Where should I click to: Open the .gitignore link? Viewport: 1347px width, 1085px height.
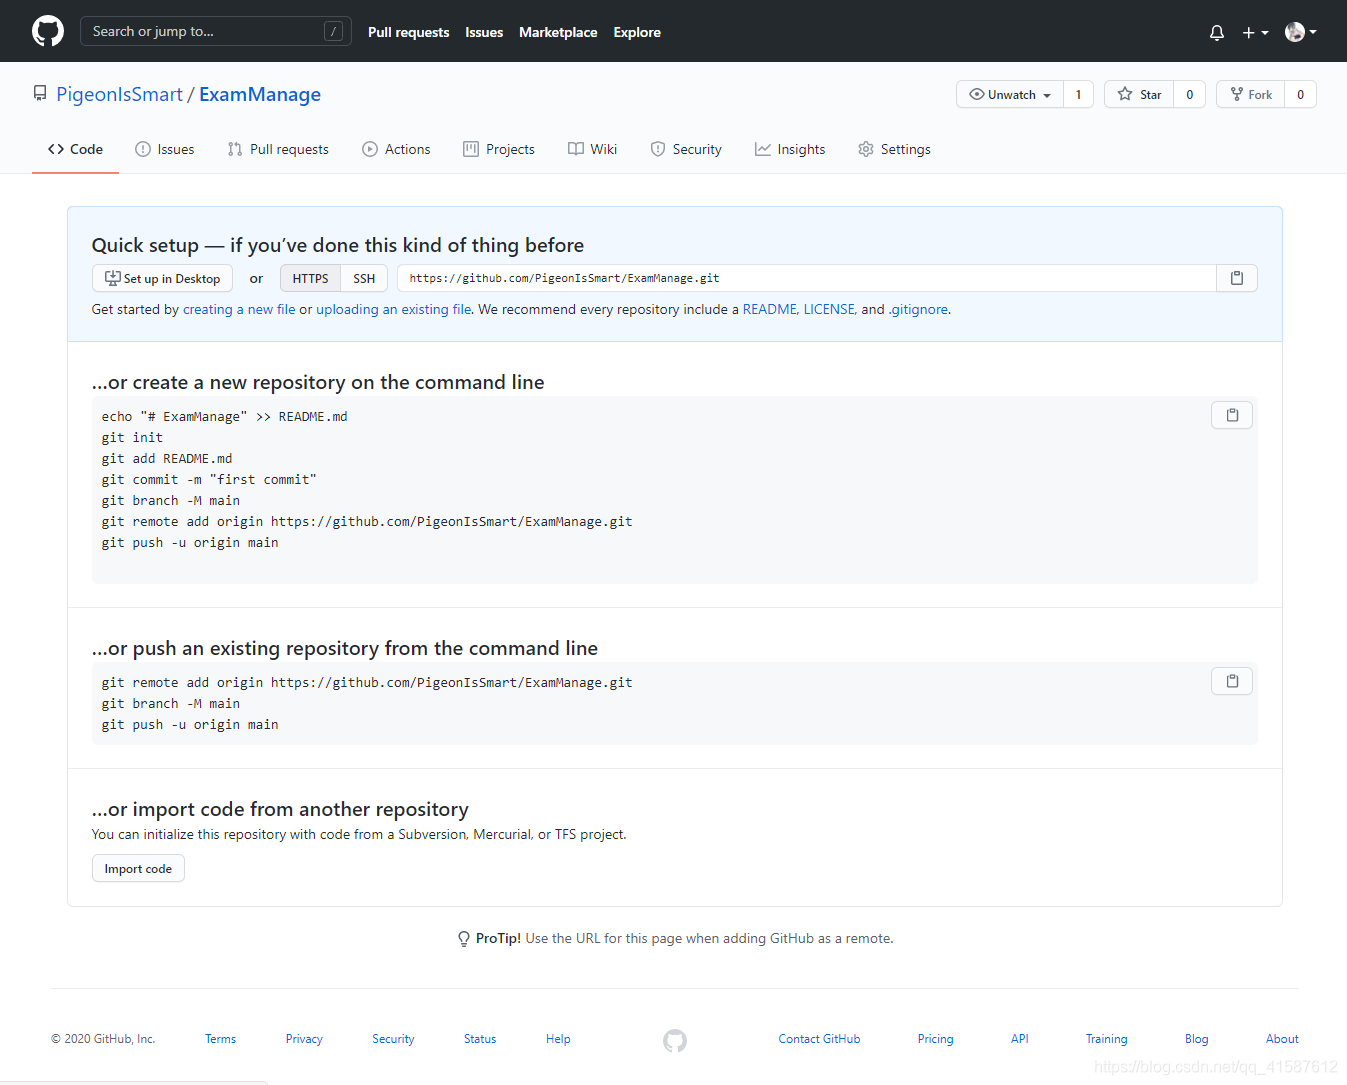918,309
